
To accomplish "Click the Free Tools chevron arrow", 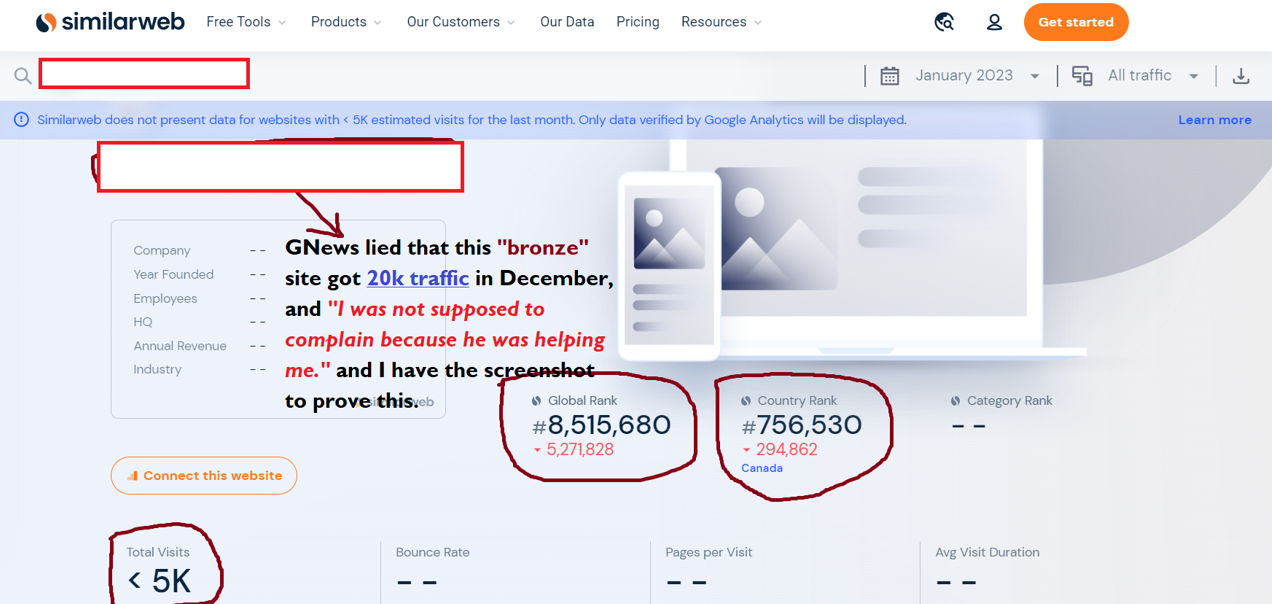I will coord(282,23).
